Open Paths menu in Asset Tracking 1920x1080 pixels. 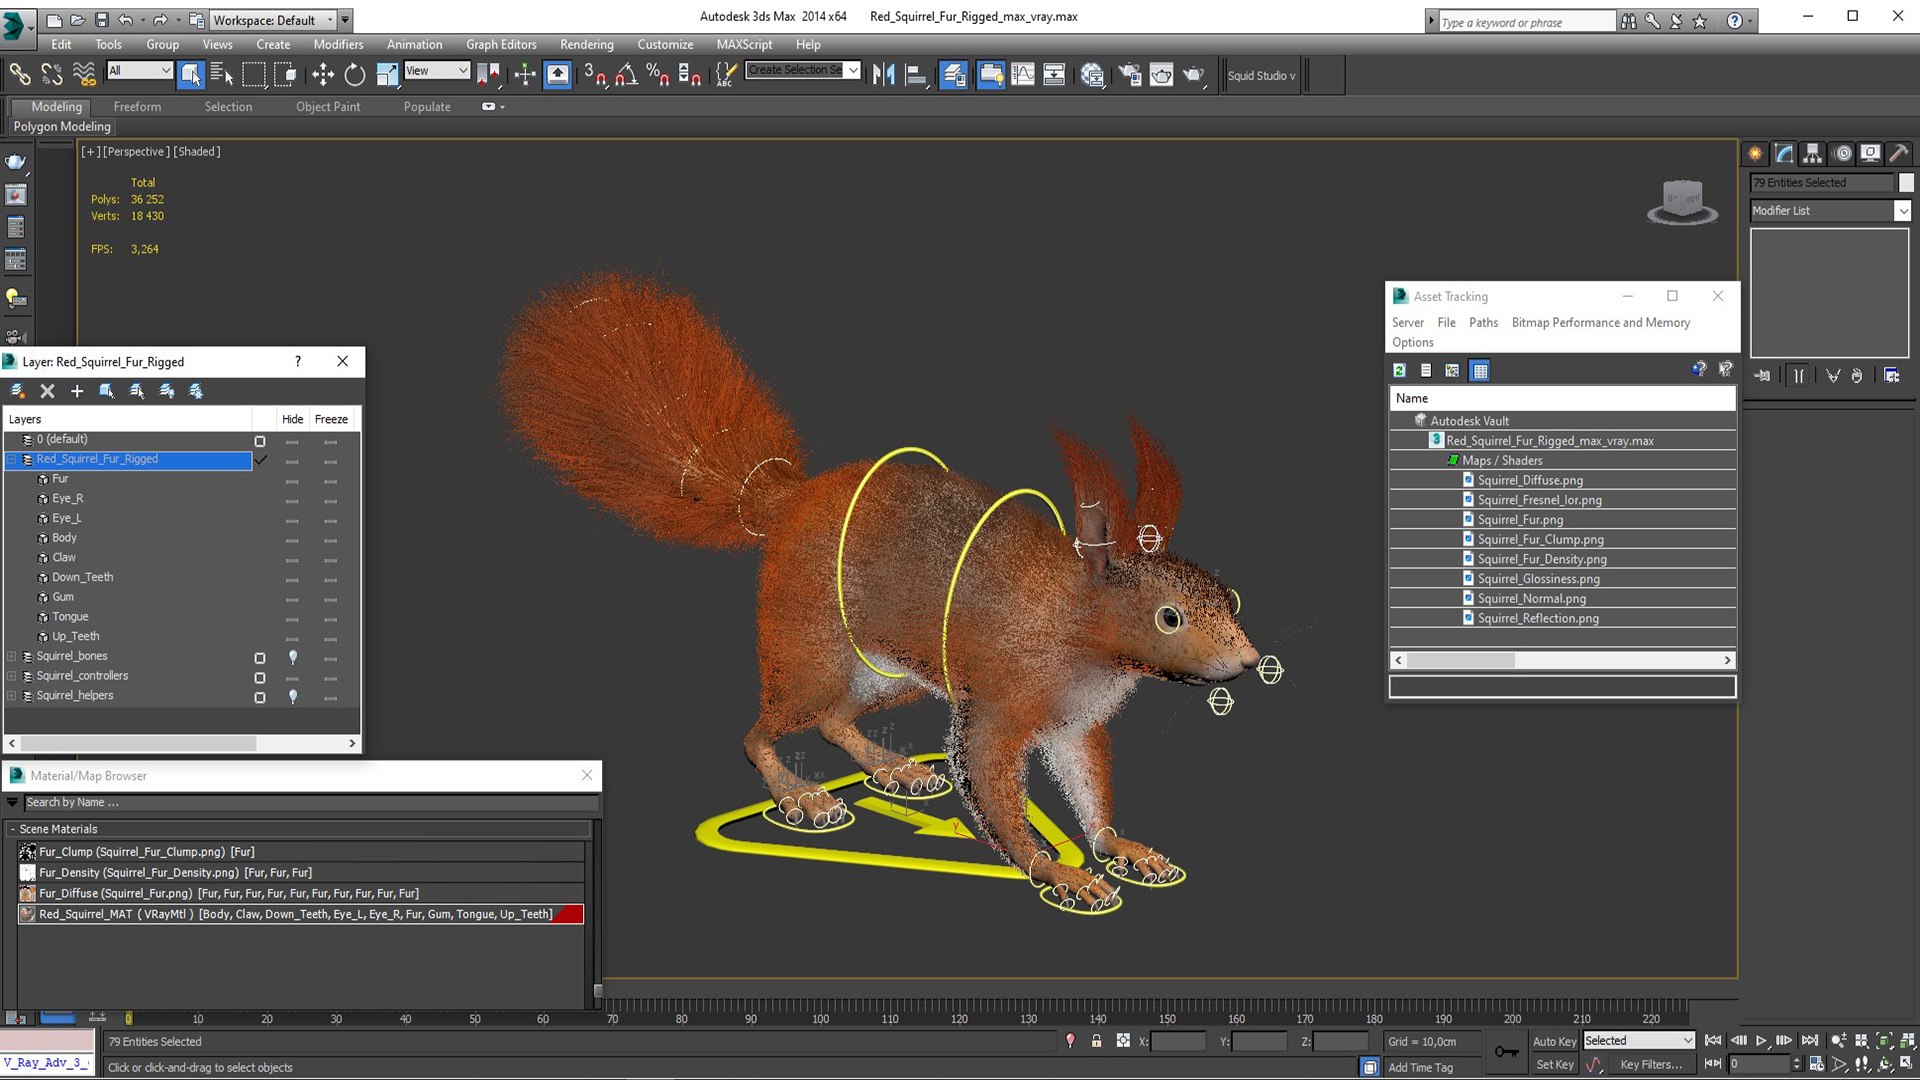click(x=1483, y=322)
